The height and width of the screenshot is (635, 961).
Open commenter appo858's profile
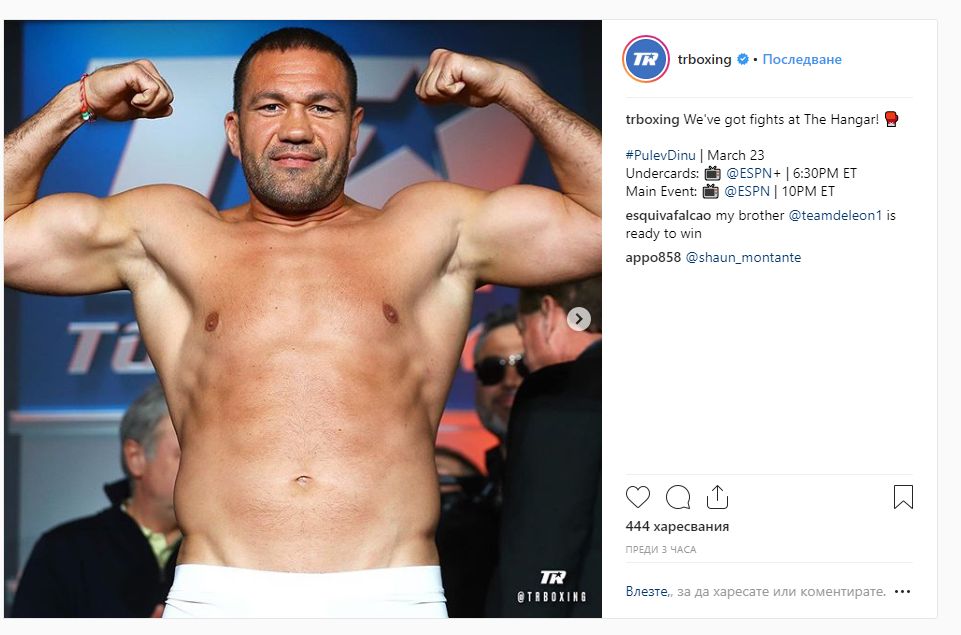pos(653,257)
